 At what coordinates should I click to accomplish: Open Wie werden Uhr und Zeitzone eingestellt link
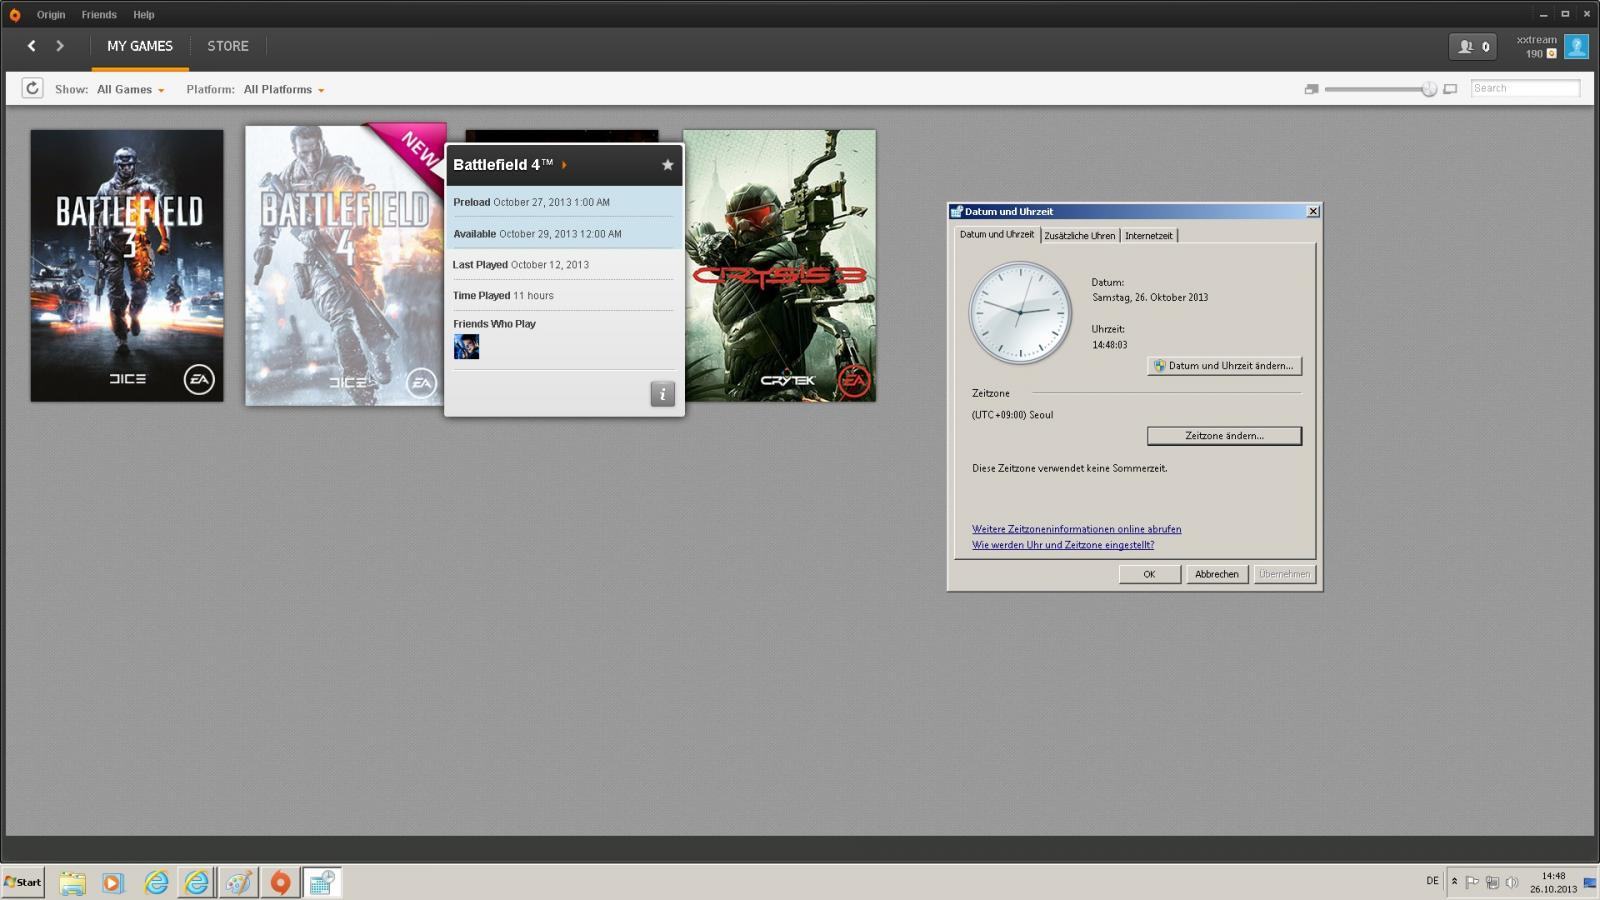(1063, 545)
